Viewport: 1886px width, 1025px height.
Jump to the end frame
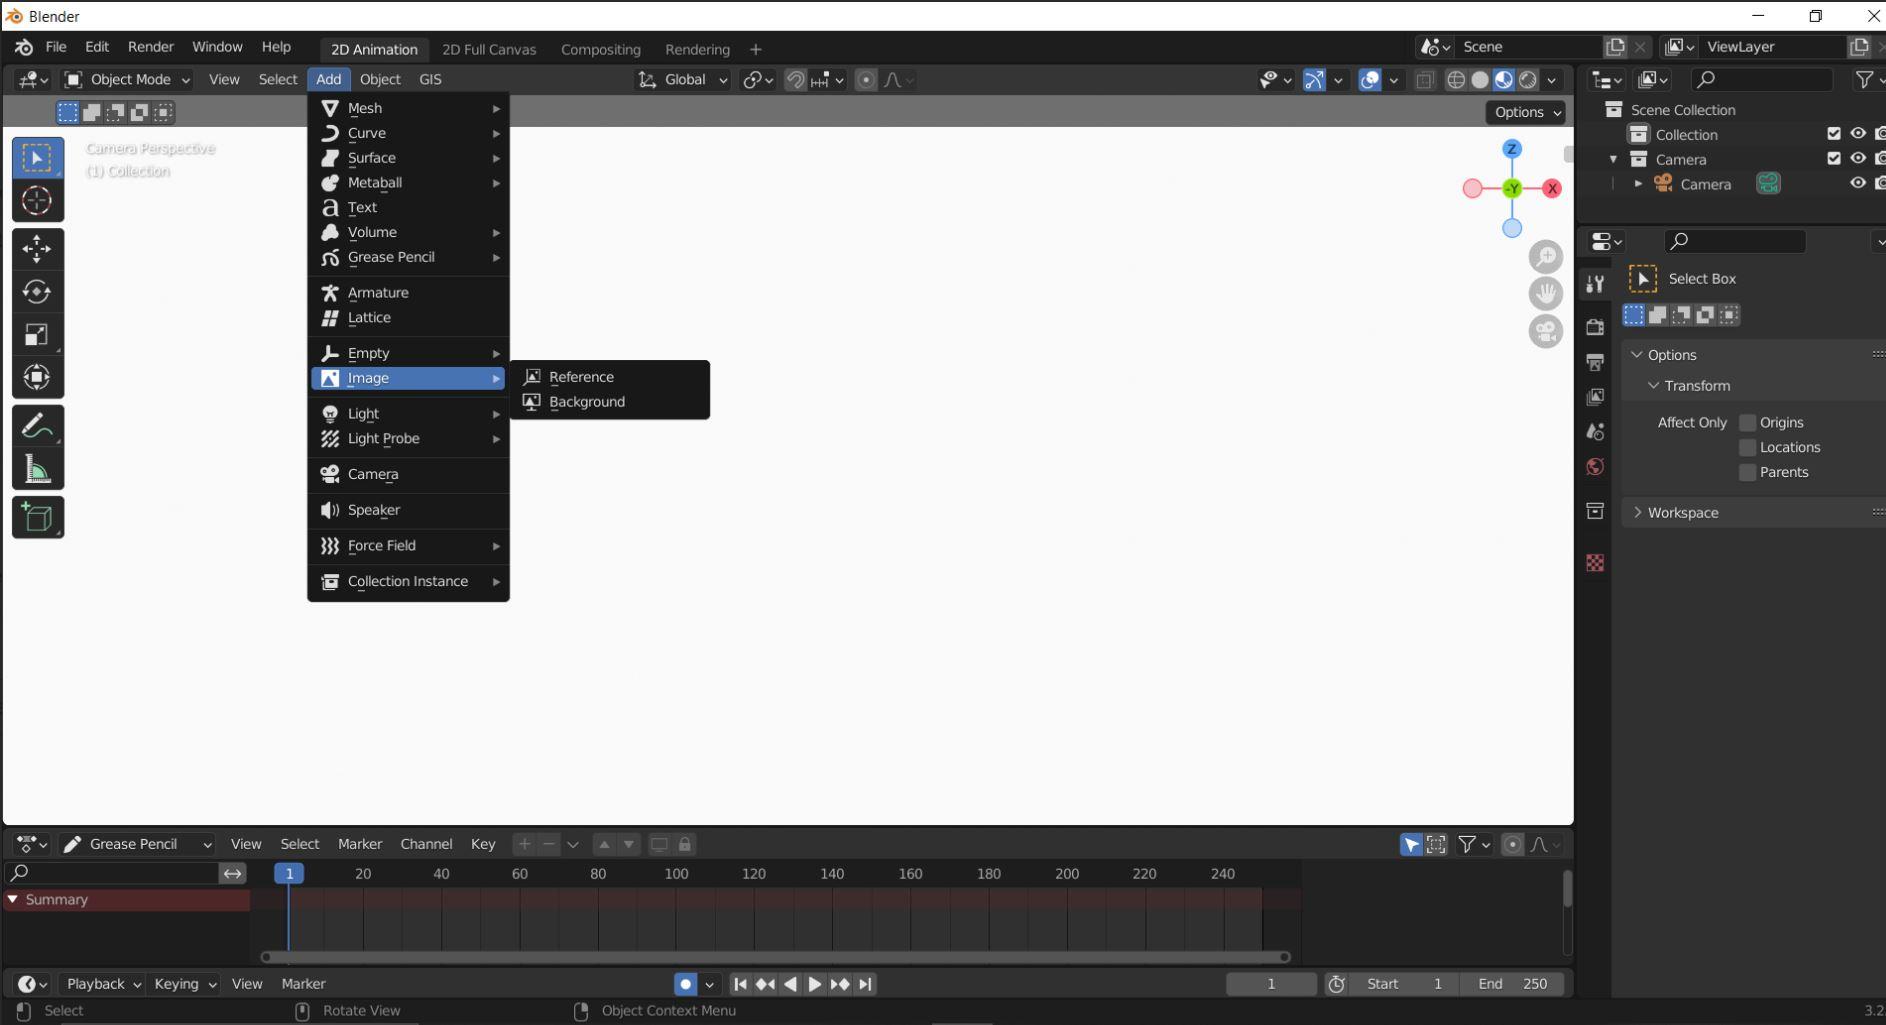pos(866,984)
